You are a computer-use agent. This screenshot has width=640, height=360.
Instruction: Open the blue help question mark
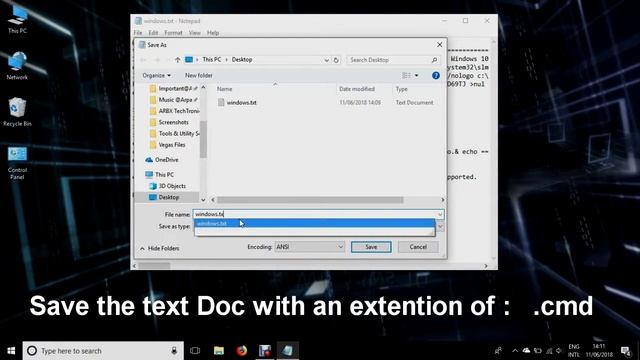pos(436,76)
